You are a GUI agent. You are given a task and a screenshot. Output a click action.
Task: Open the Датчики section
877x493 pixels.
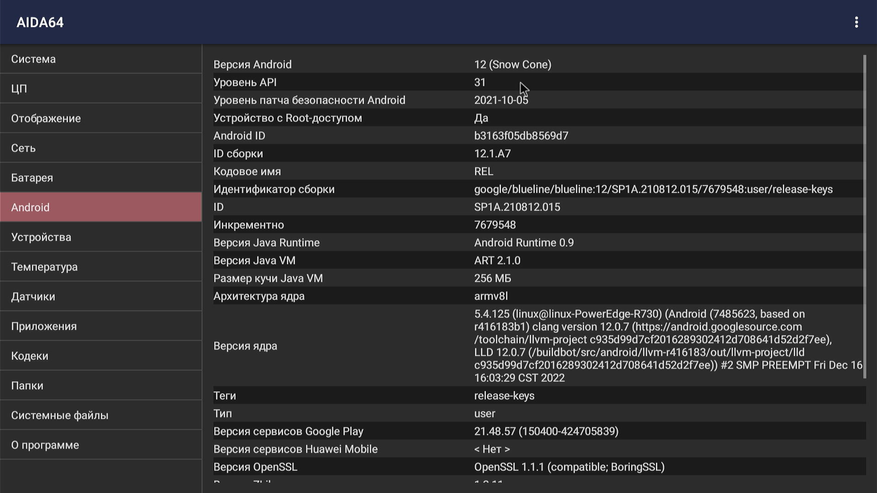101,296
